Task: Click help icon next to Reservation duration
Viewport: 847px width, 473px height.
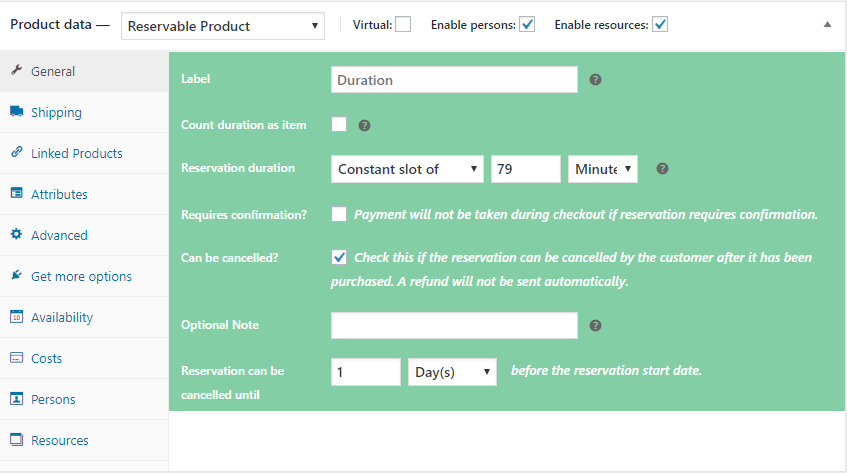Action: pyautogui.click(x=661, y=169)
